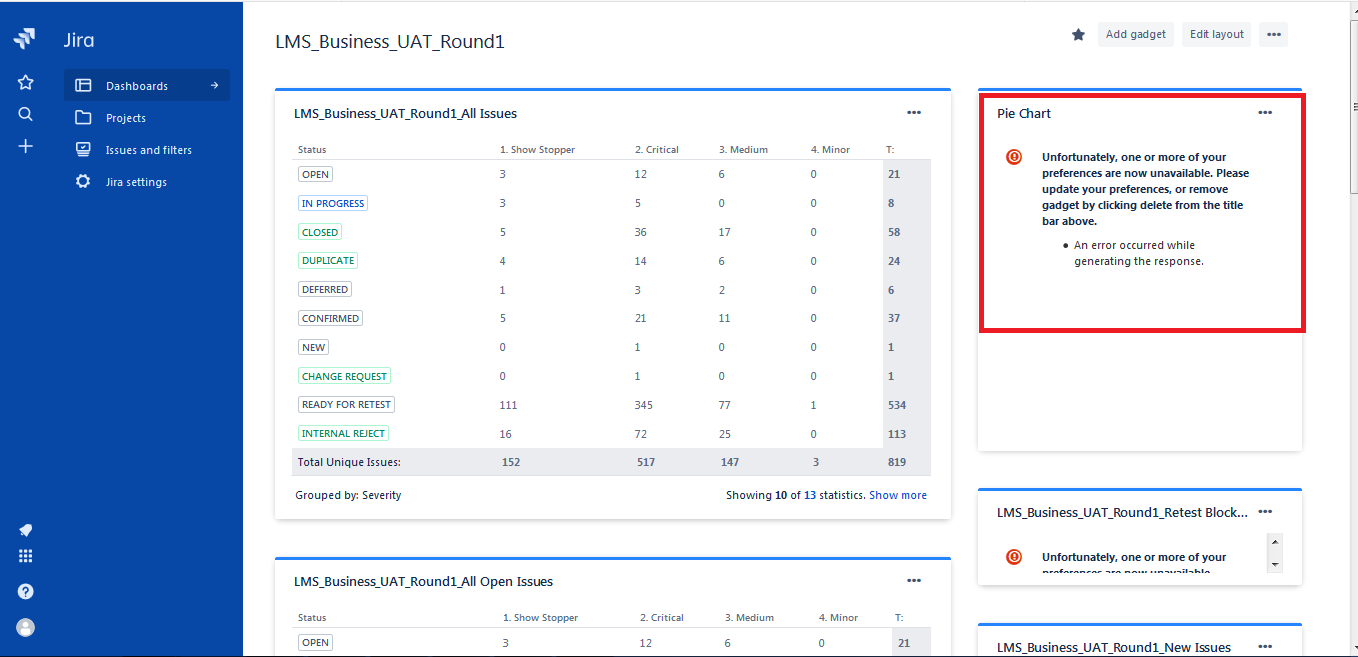1358x657 pixels.
Task: Click the Create plus icon in sidebar
Action: point(26,146)
